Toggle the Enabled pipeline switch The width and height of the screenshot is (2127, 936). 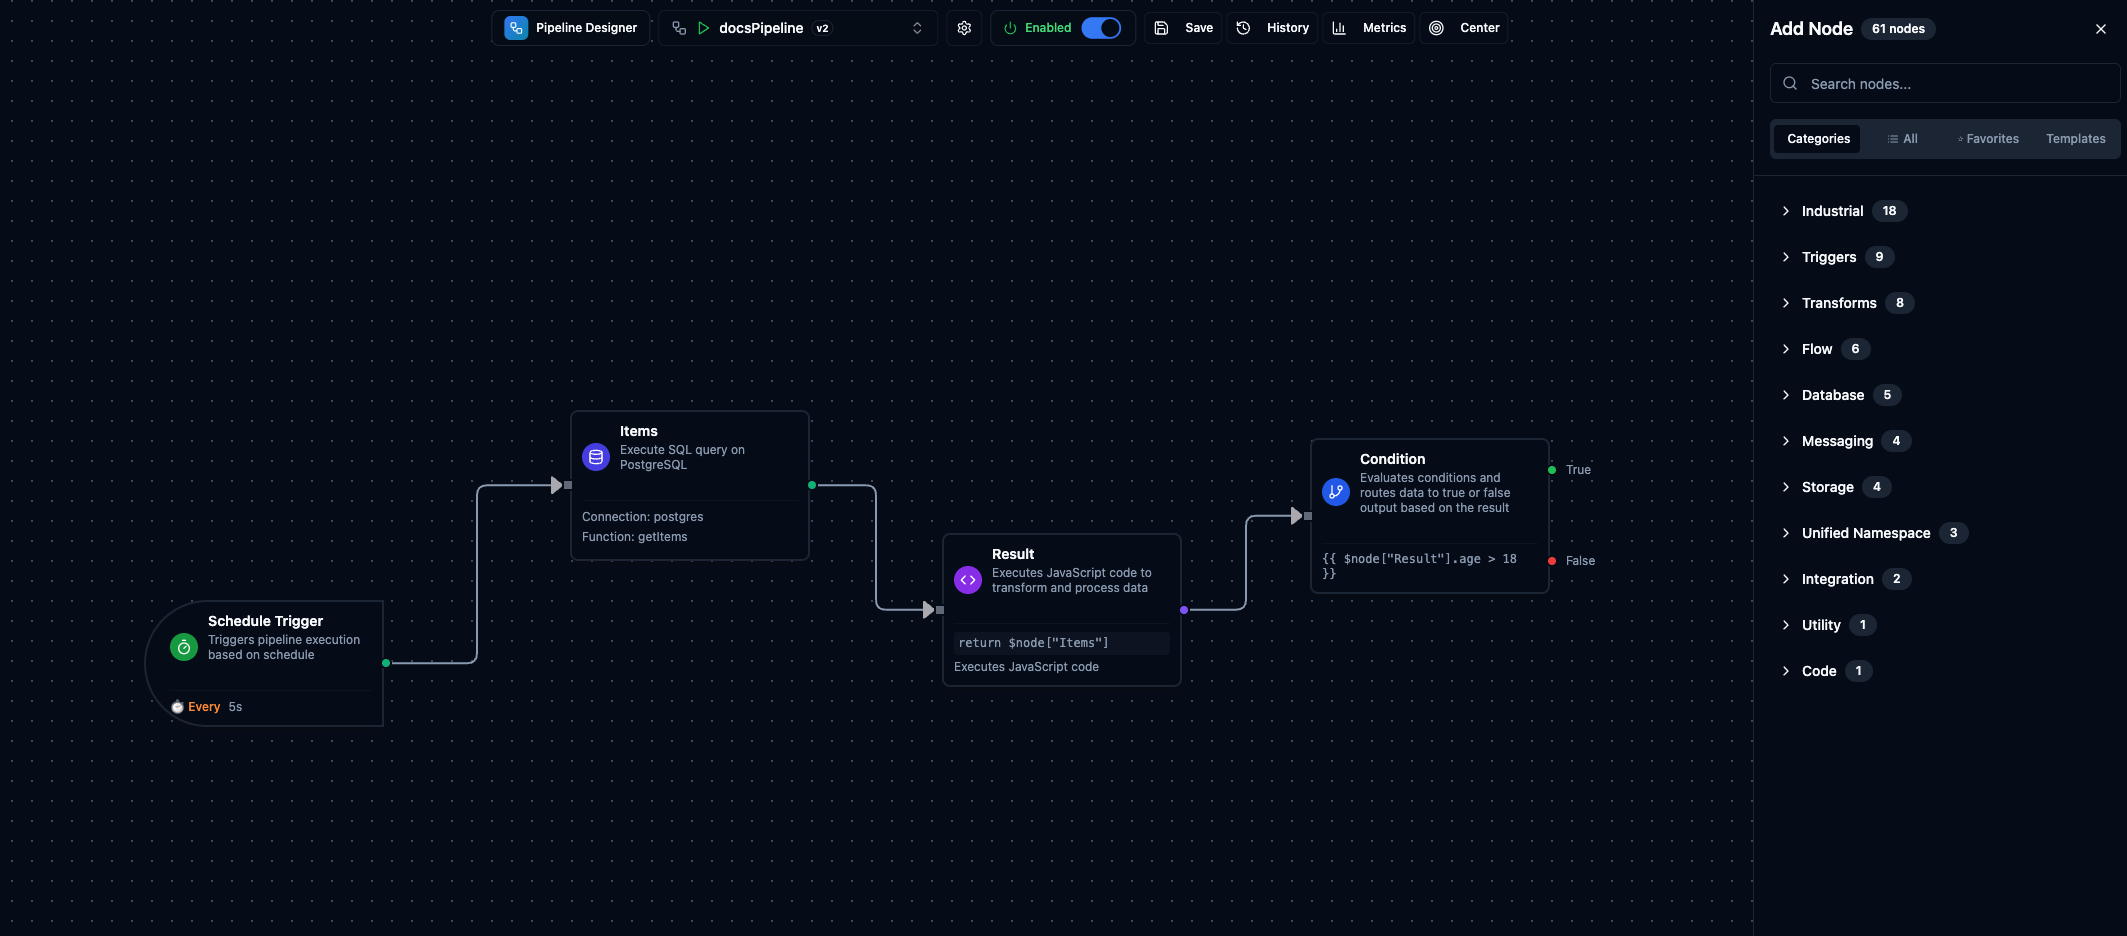coord(1101,28)
